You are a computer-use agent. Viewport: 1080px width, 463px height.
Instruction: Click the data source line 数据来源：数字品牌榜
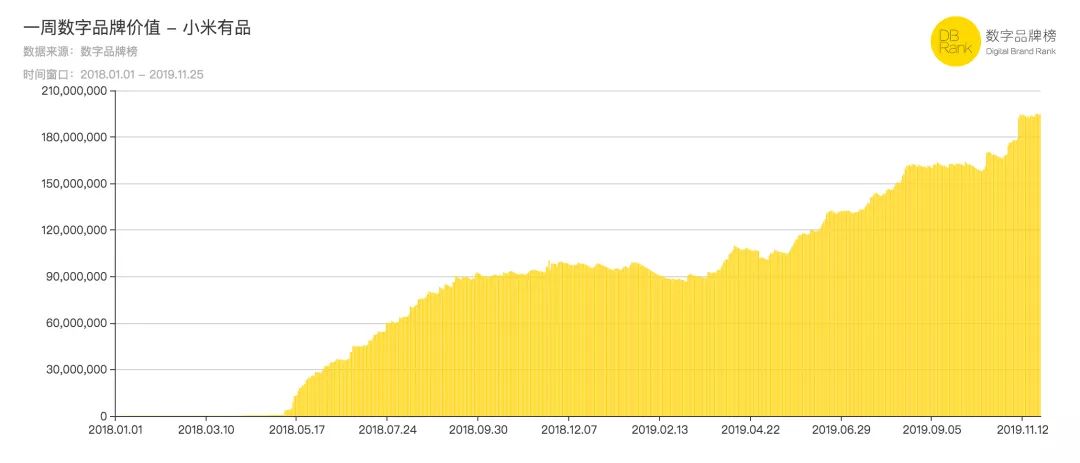point(81,52)
